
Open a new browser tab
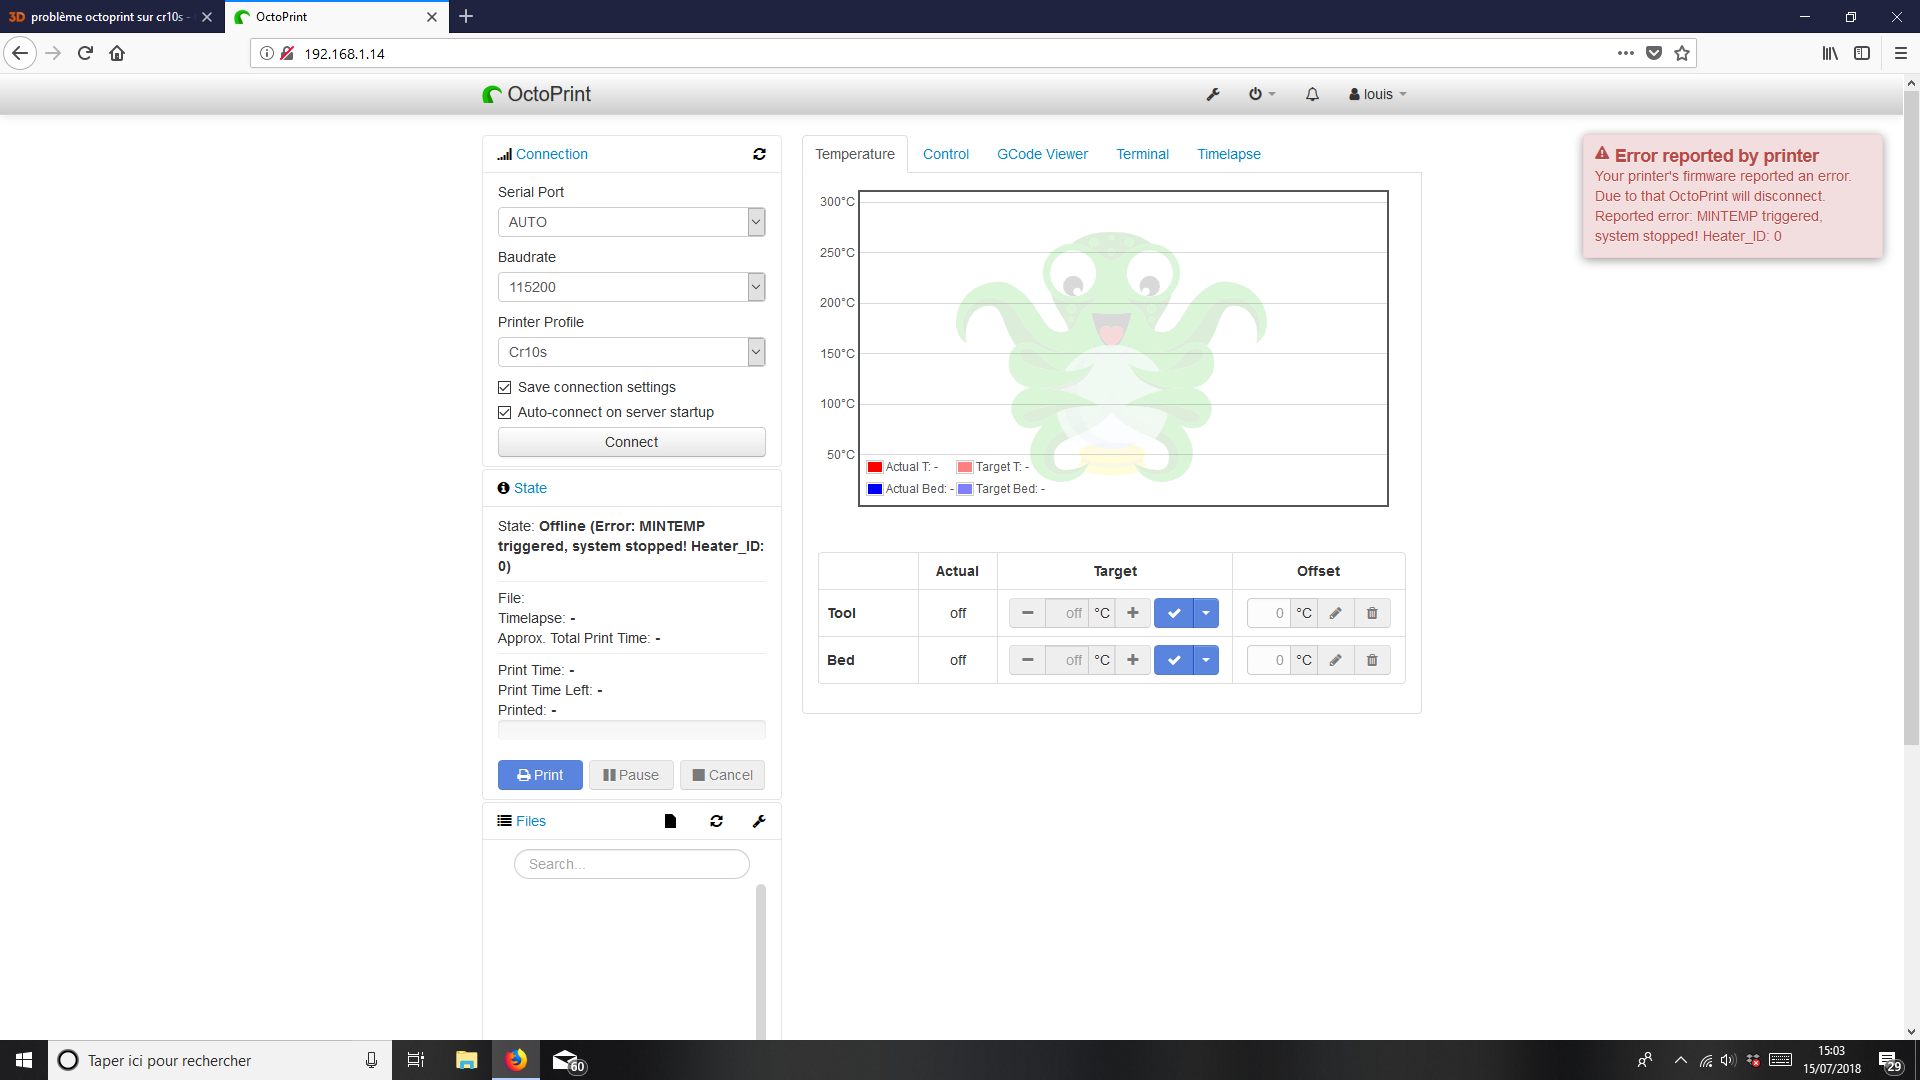pos(466,16)
